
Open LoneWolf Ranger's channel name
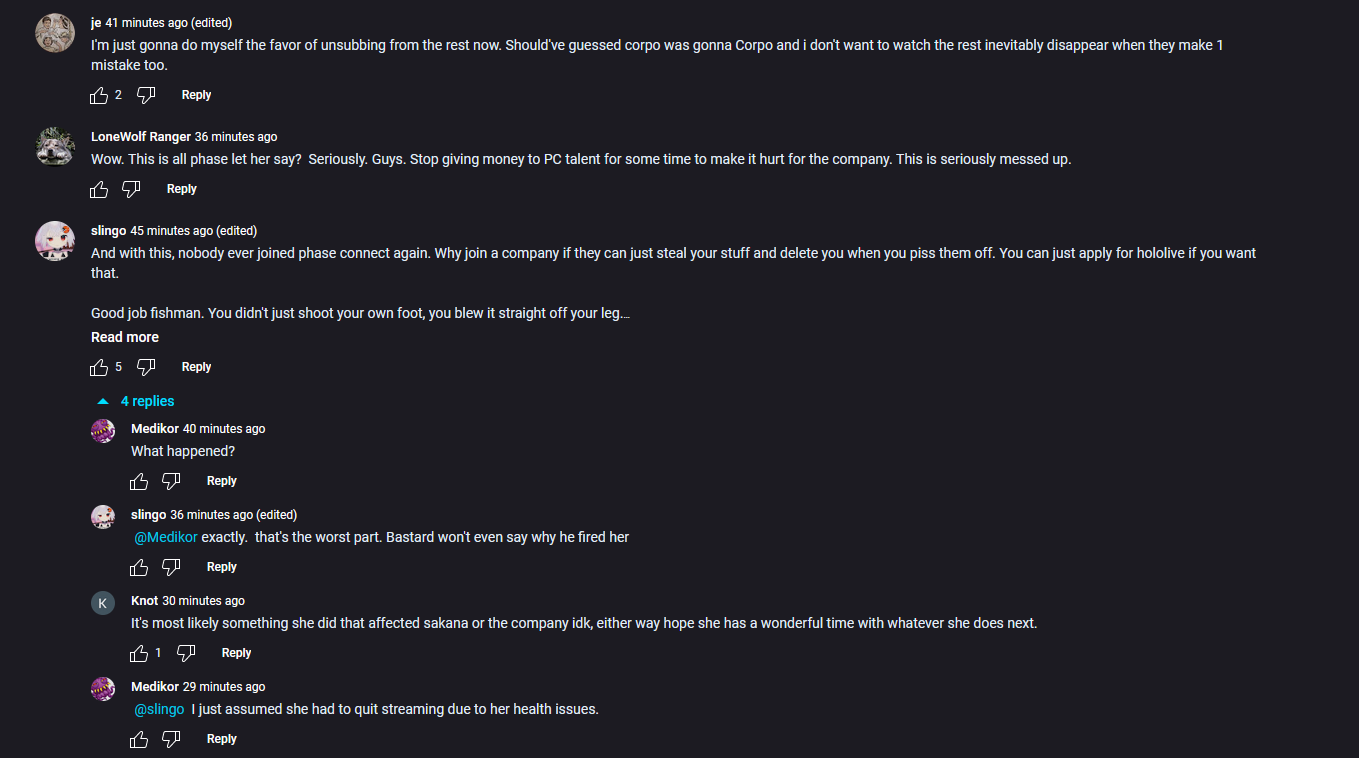[141, 137]
